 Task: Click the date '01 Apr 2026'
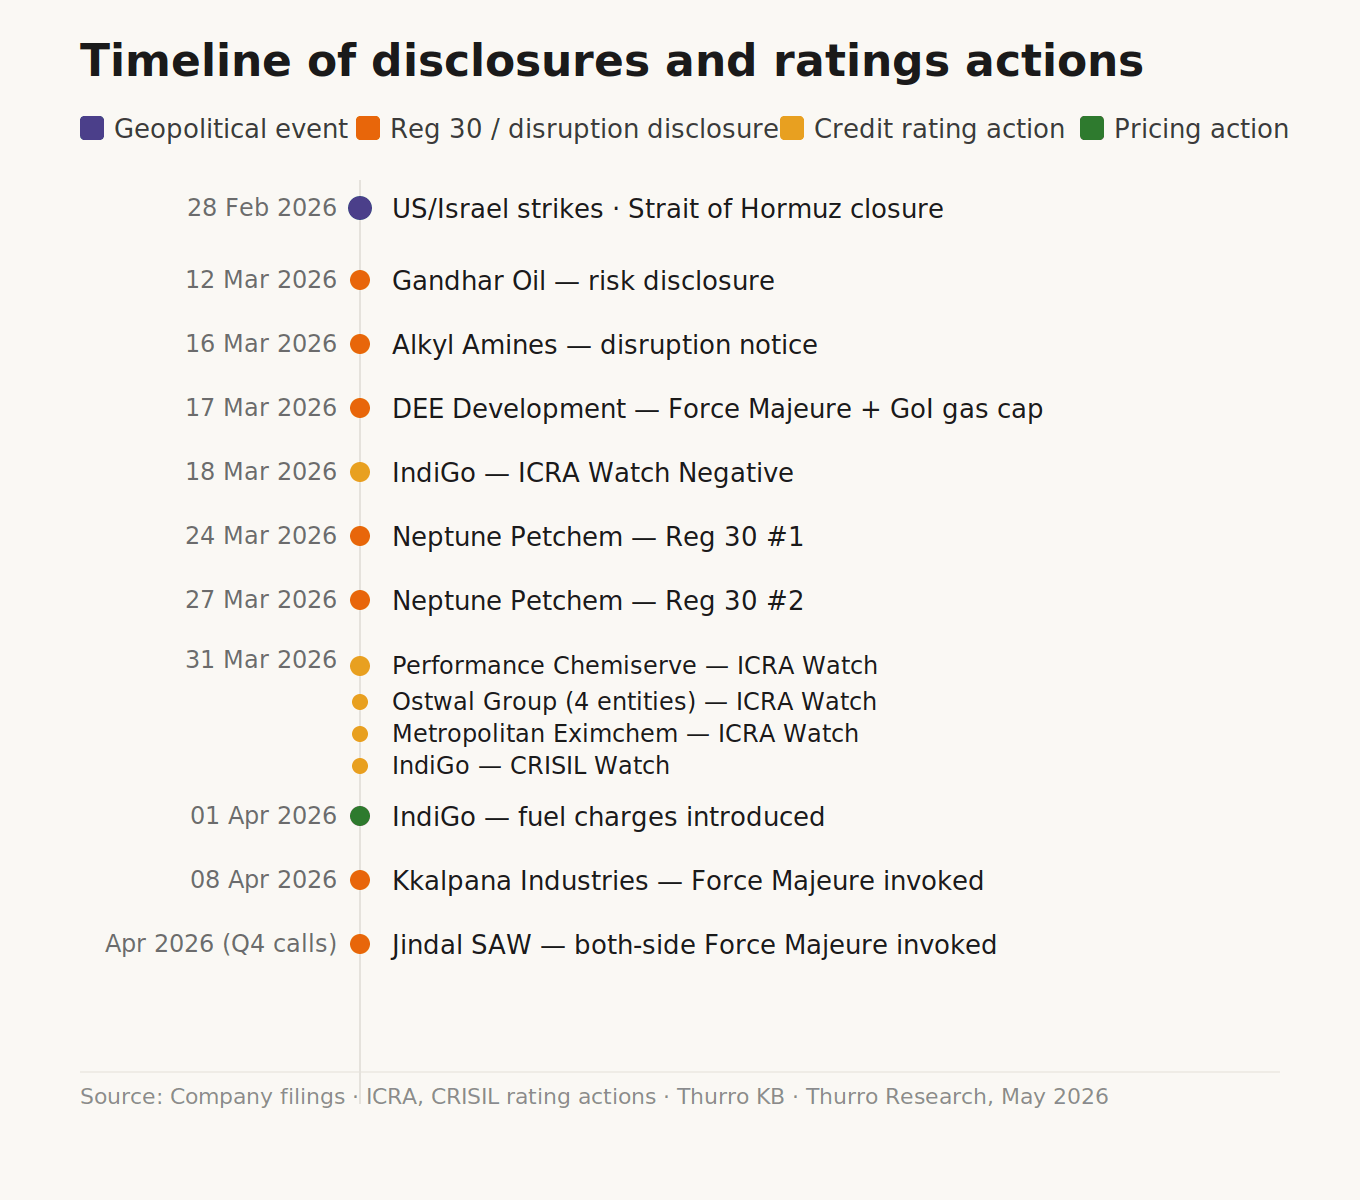coord(264,816)
